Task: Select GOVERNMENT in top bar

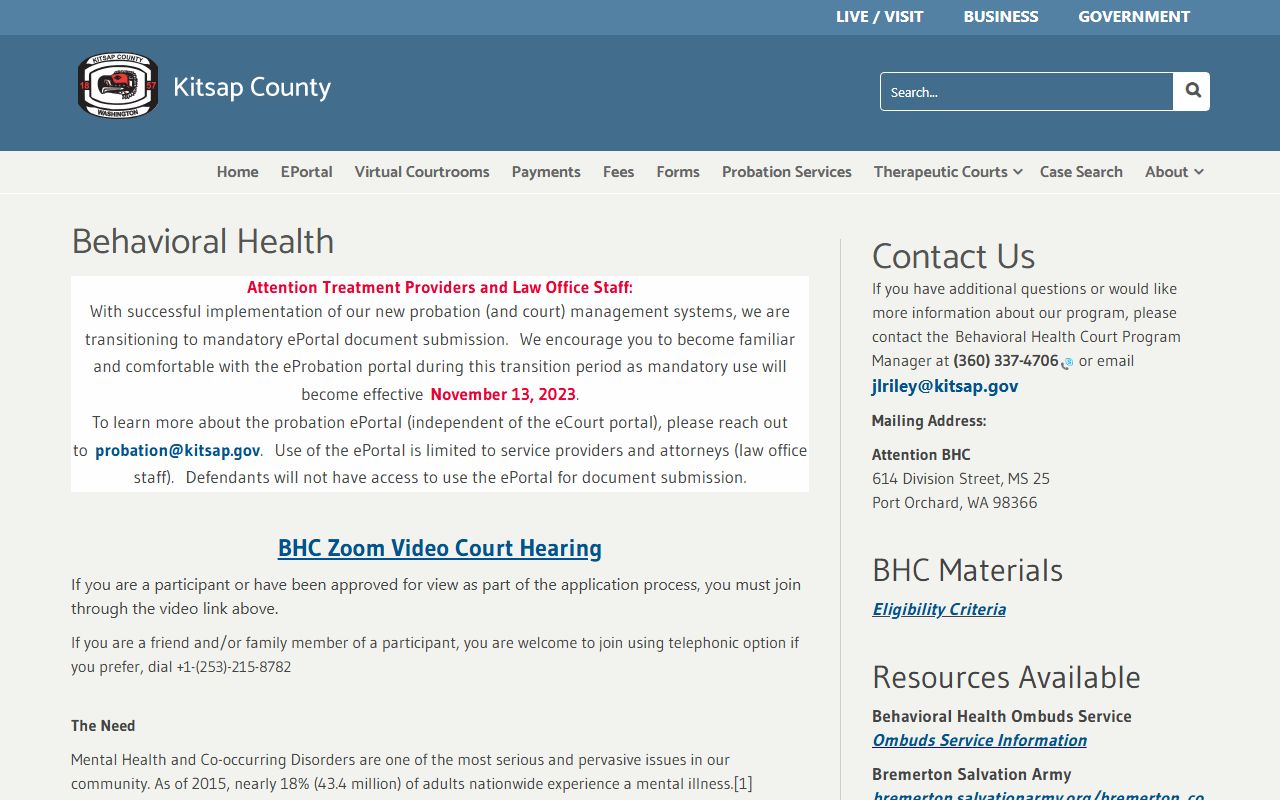Action: (1134, 17)
